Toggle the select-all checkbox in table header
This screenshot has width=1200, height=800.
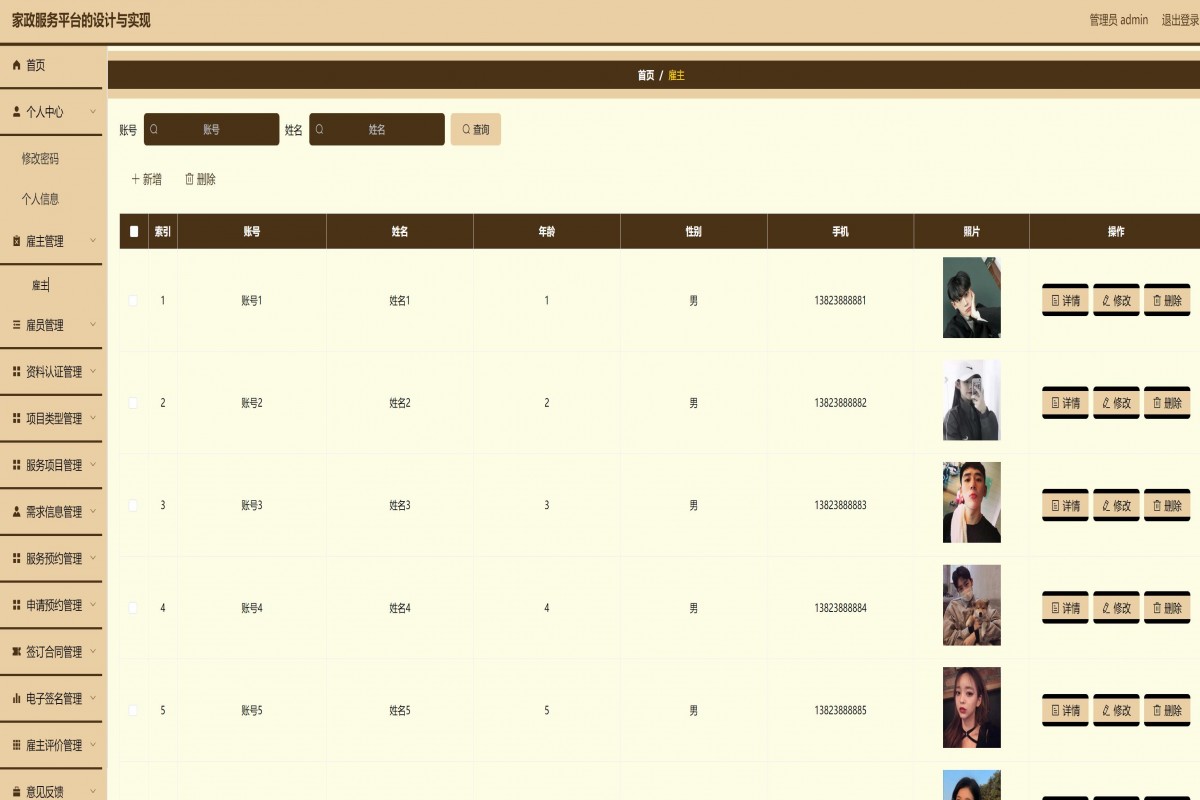(x=134, y=231)
